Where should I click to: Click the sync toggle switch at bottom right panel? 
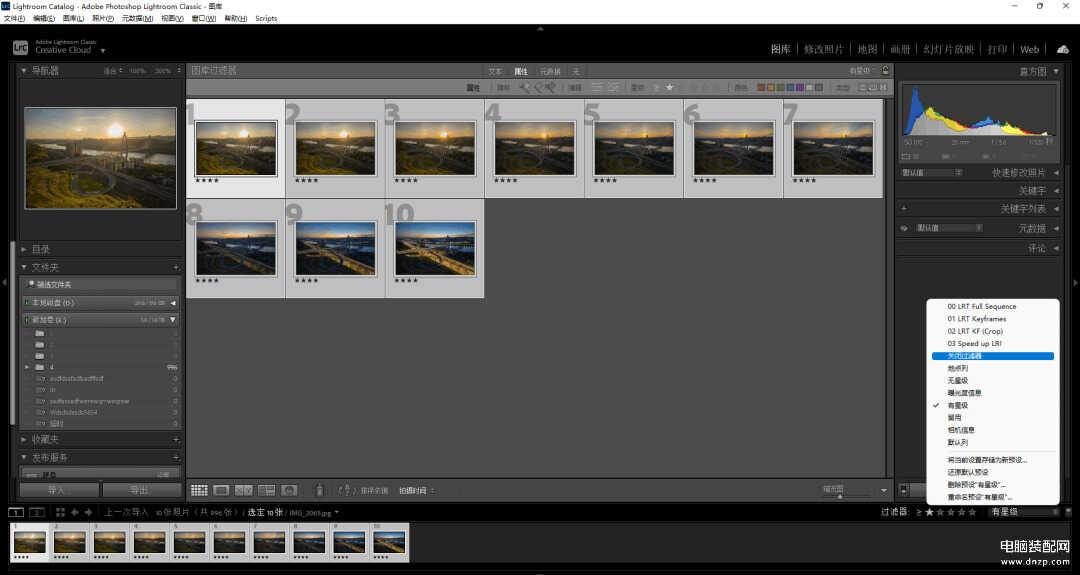904,490
